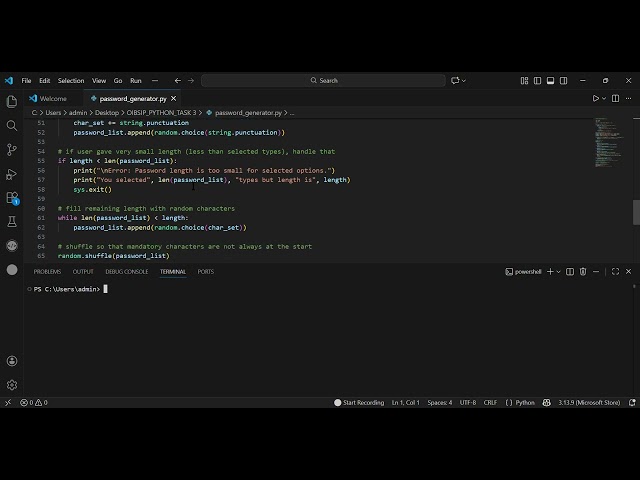Split the terminal pane
The image size is (640, 480).
click(570, 271)
